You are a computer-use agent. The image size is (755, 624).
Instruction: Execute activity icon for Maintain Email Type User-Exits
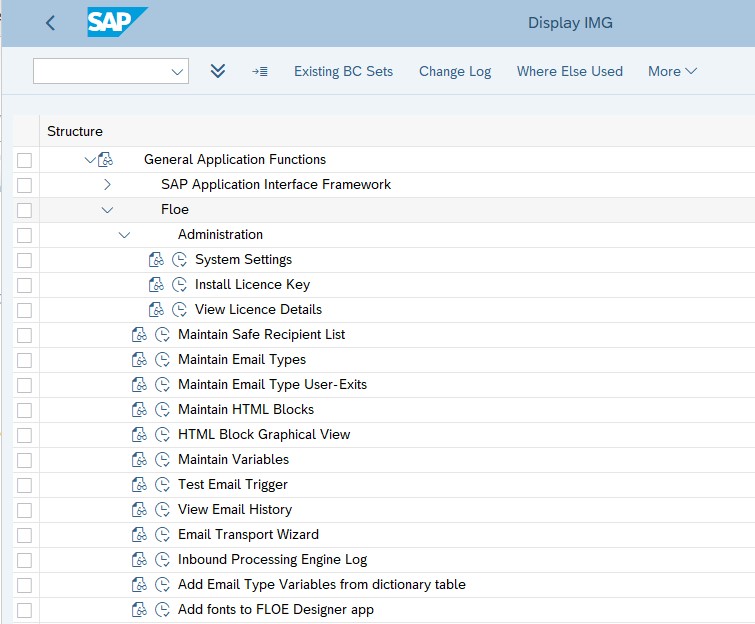click(x=162, y=385)
